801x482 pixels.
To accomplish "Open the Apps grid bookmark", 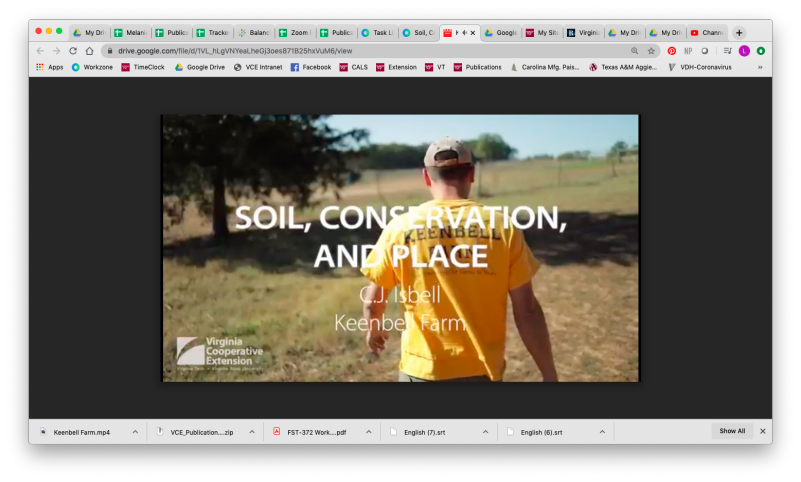I will click(50, 67).
